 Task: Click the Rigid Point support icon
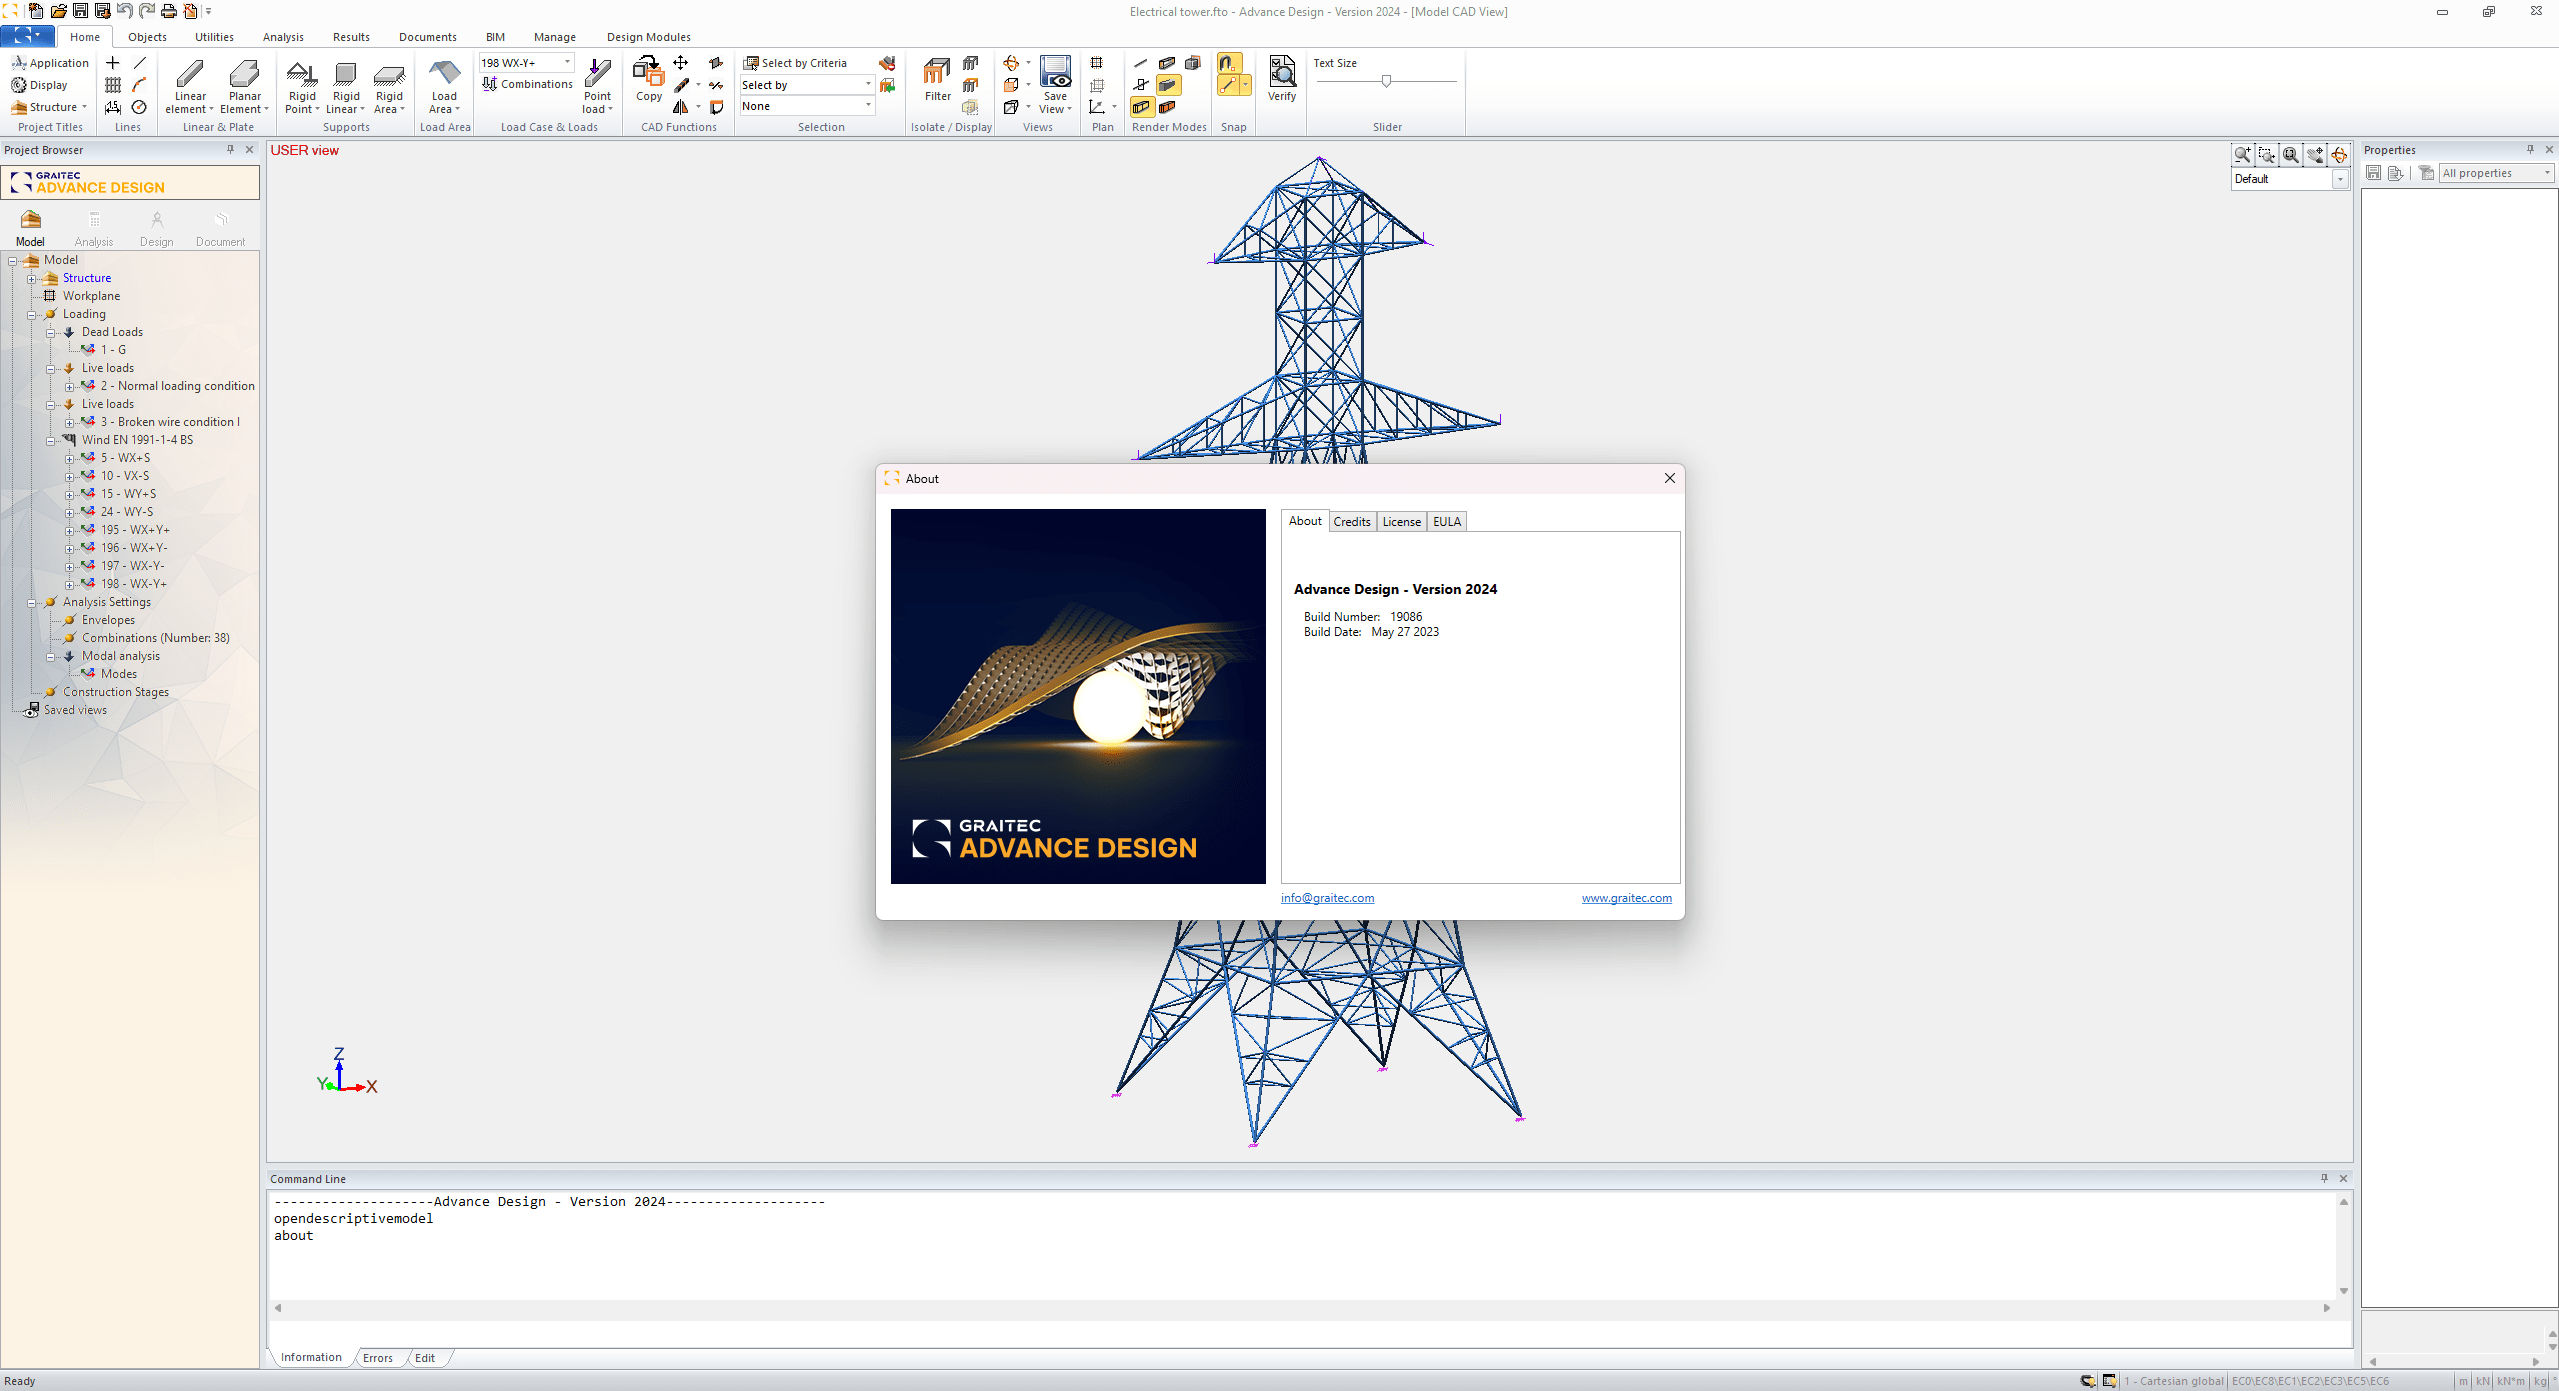coord(301,85)
